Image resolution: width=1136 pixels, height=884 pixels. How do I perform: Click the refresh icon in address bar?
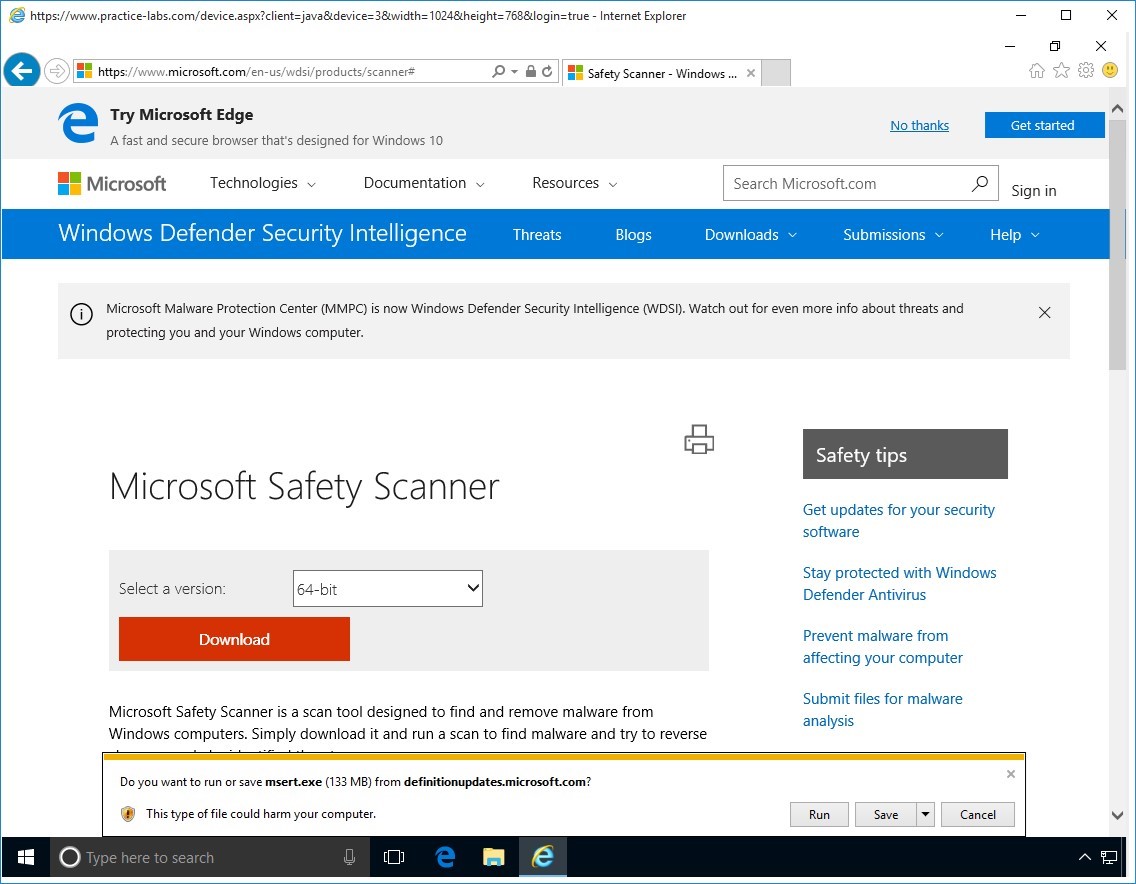[547, 72]
